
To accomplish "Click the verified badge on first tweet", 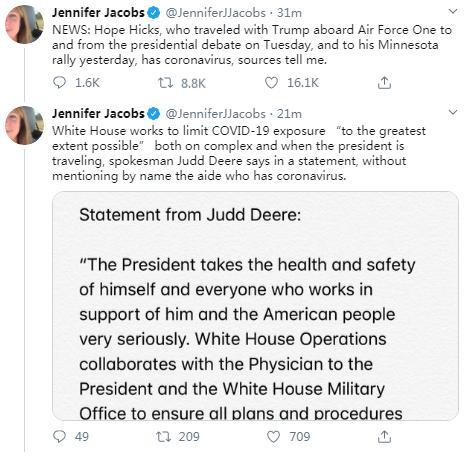I will click(154, 13).
